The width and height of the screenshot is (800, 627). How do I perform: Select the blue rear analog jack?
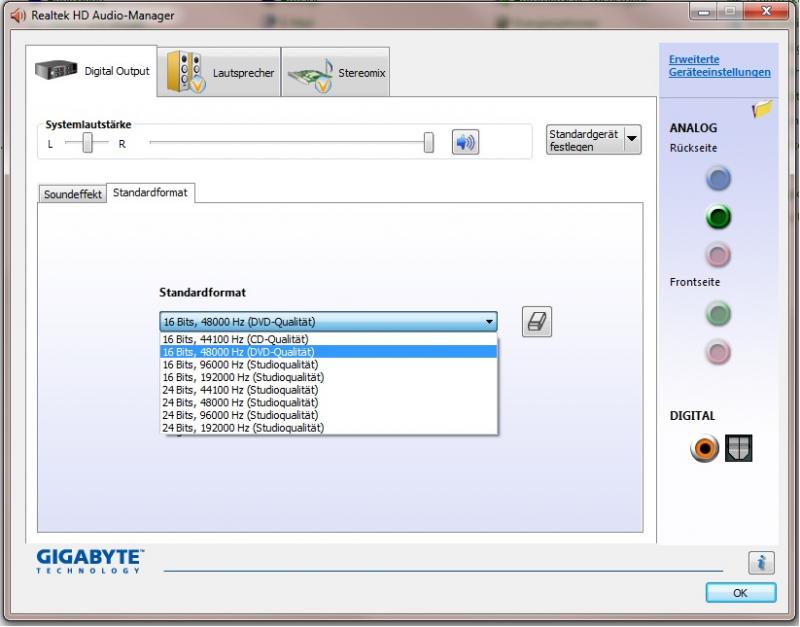(x=718, y=179)
